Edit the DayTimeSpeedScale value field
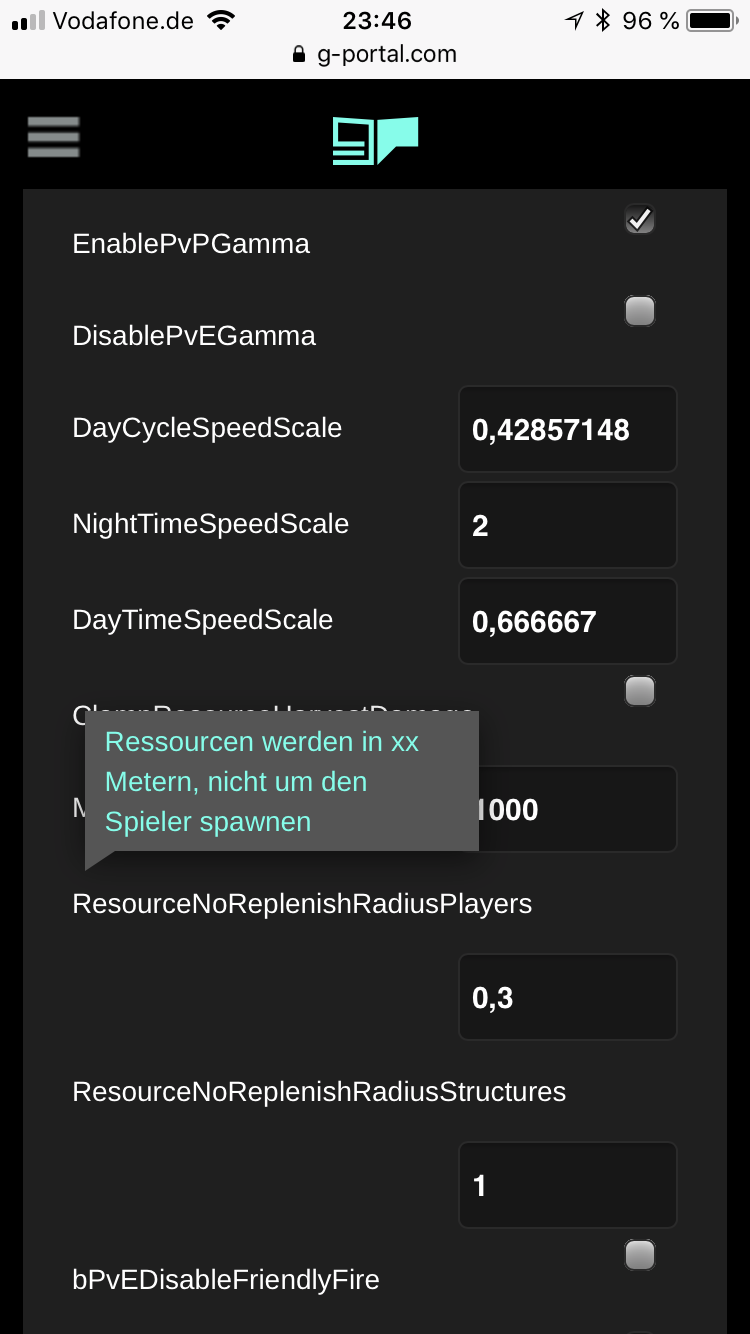This screenshot has height=1334, width=750. pos(568,621)
